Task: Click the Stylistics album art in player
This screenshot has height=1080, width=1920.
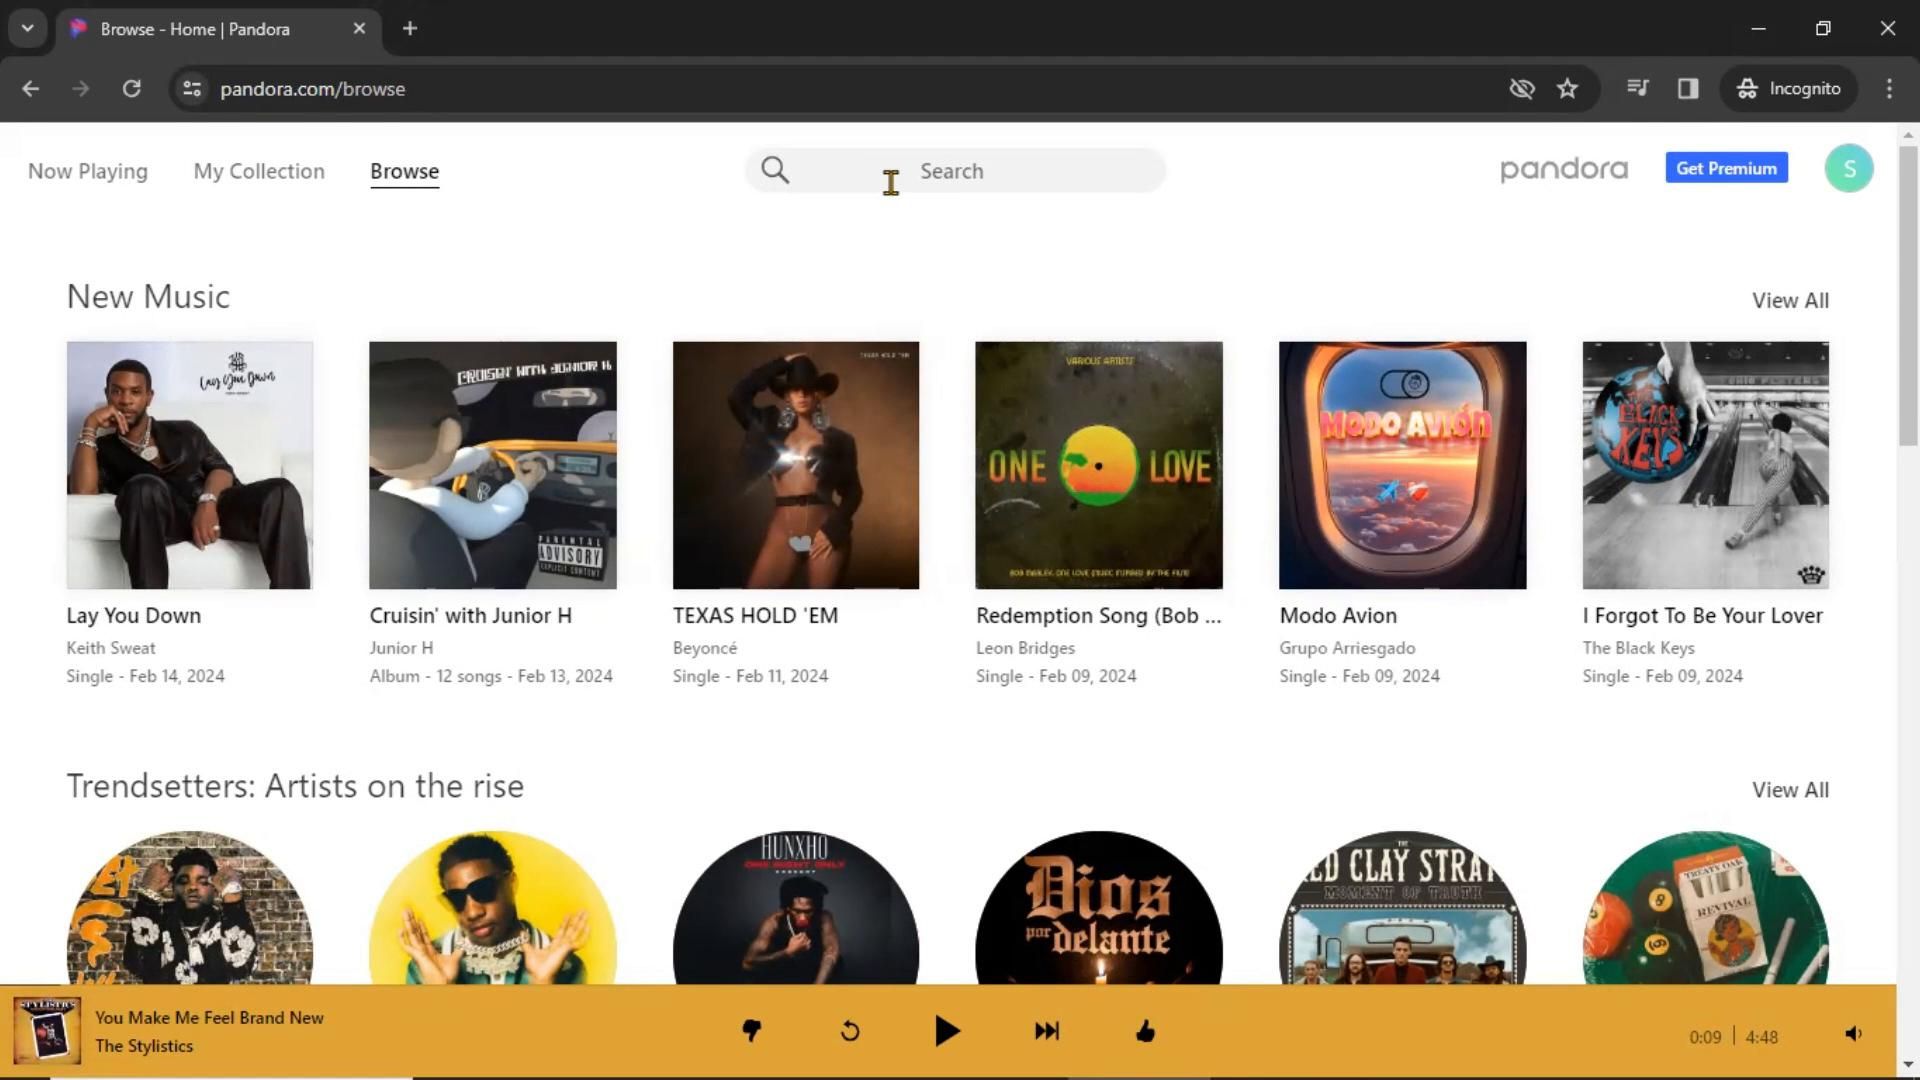Action: point(47,1031)
